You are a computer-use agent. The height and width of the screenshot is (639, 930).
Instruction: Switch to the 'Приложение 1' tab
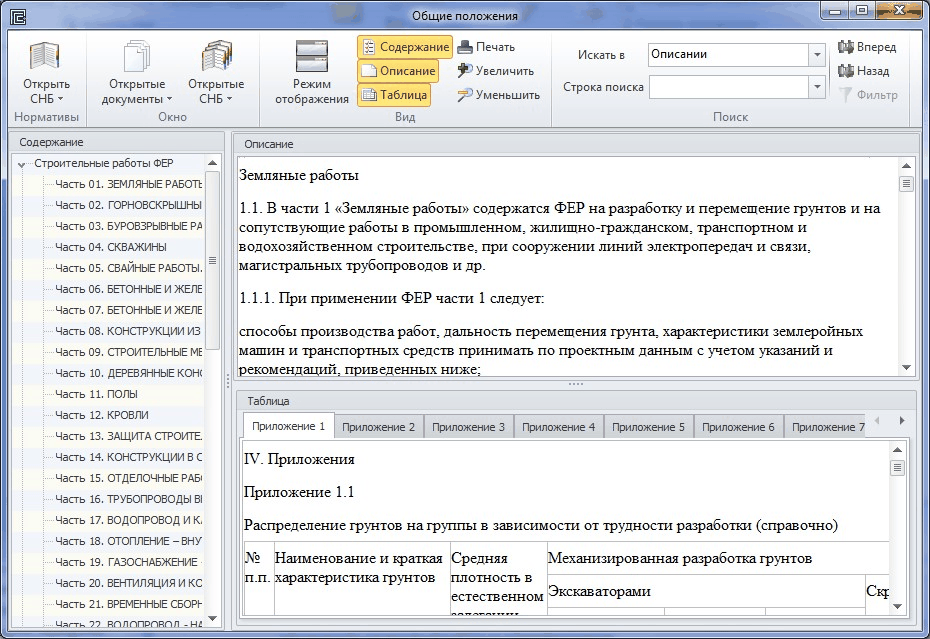288,426
